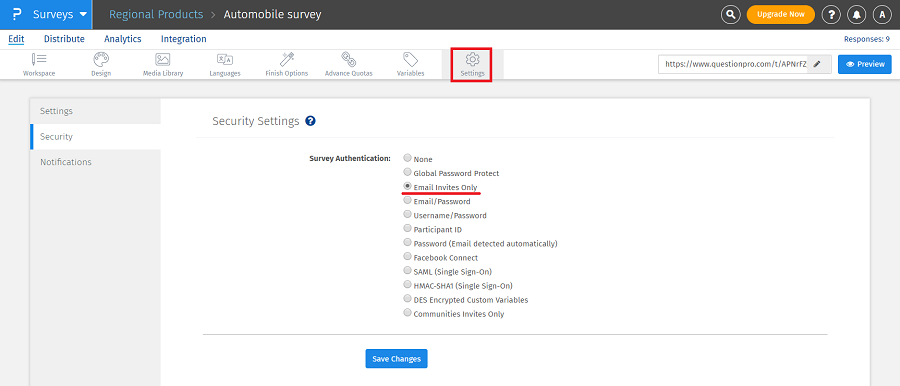Open Notifications in left sidebar

[95, 162]
